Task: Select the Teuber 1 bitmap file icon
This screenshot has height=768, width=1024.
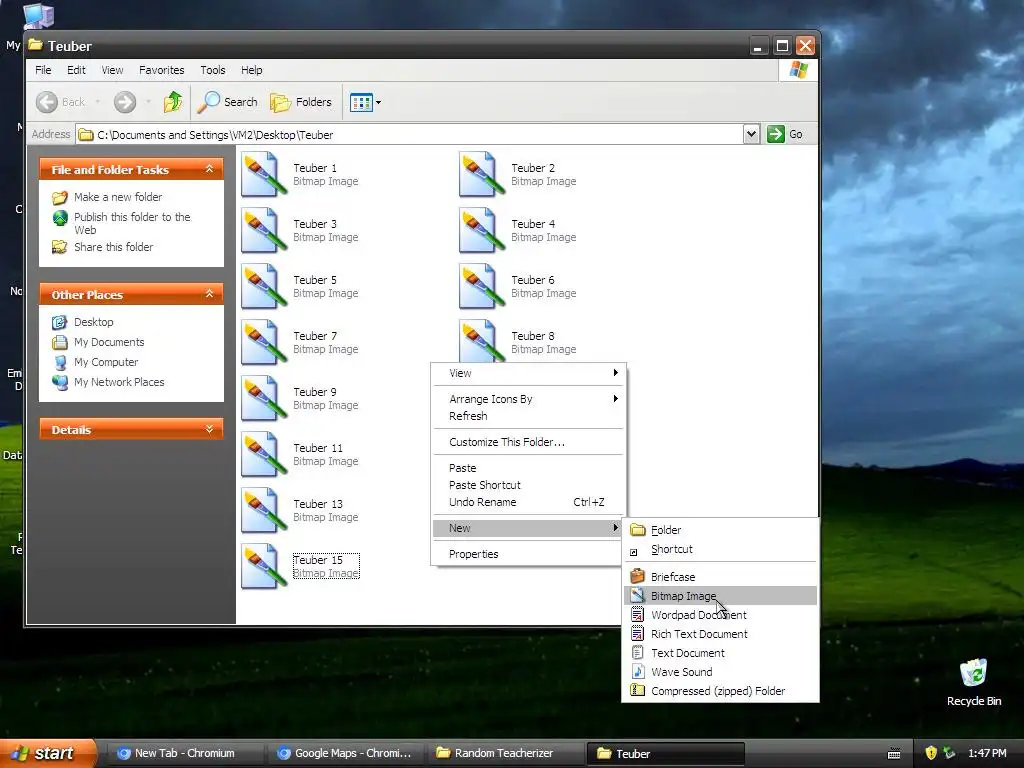Action: click(x=264, y=174)
